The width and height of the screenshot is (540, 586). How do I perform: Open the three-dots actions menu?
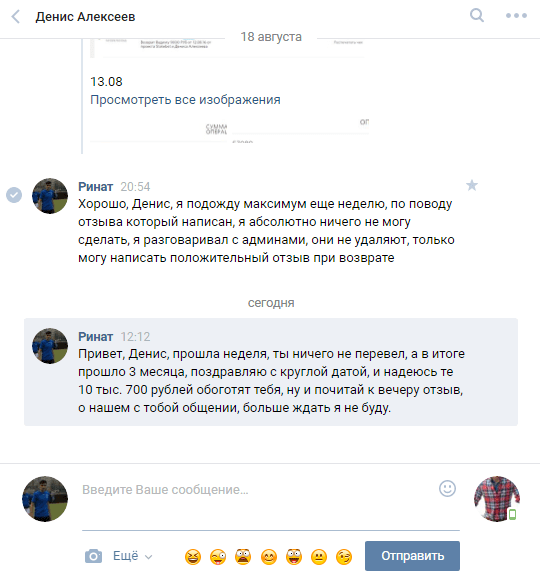(x=516, y=16)
